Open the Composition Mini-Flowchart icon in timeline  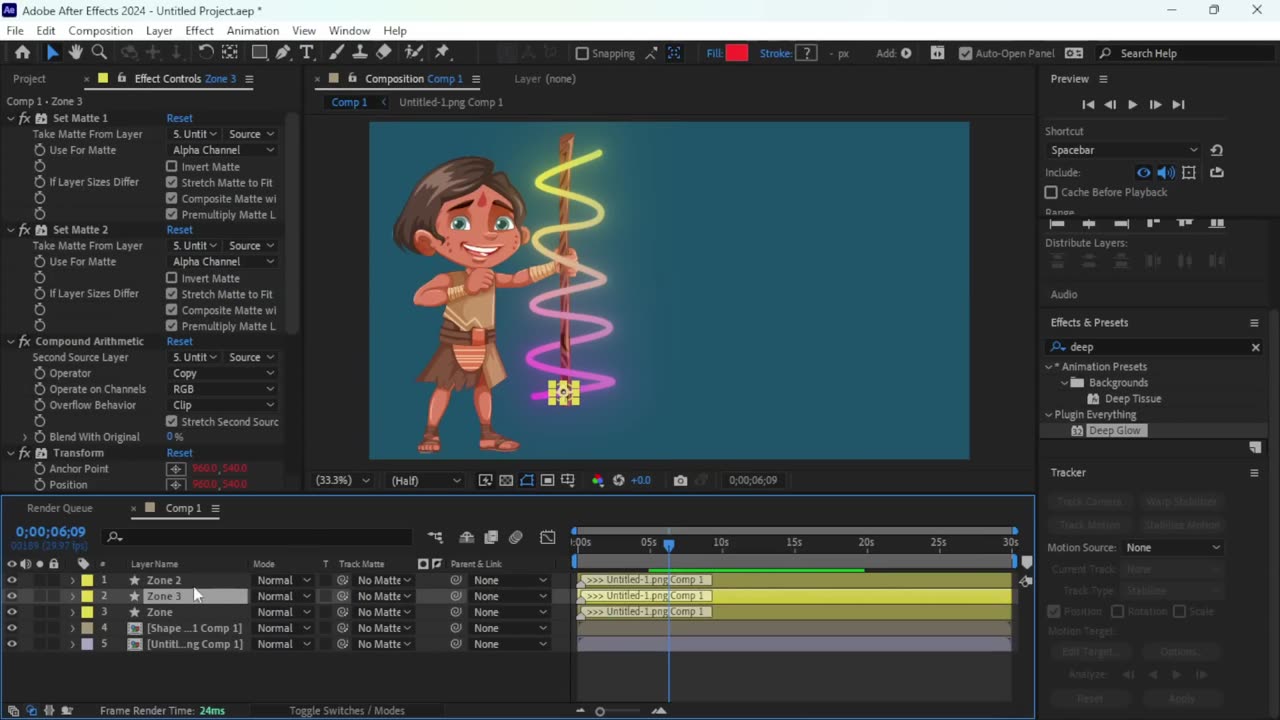coord(435,538)
